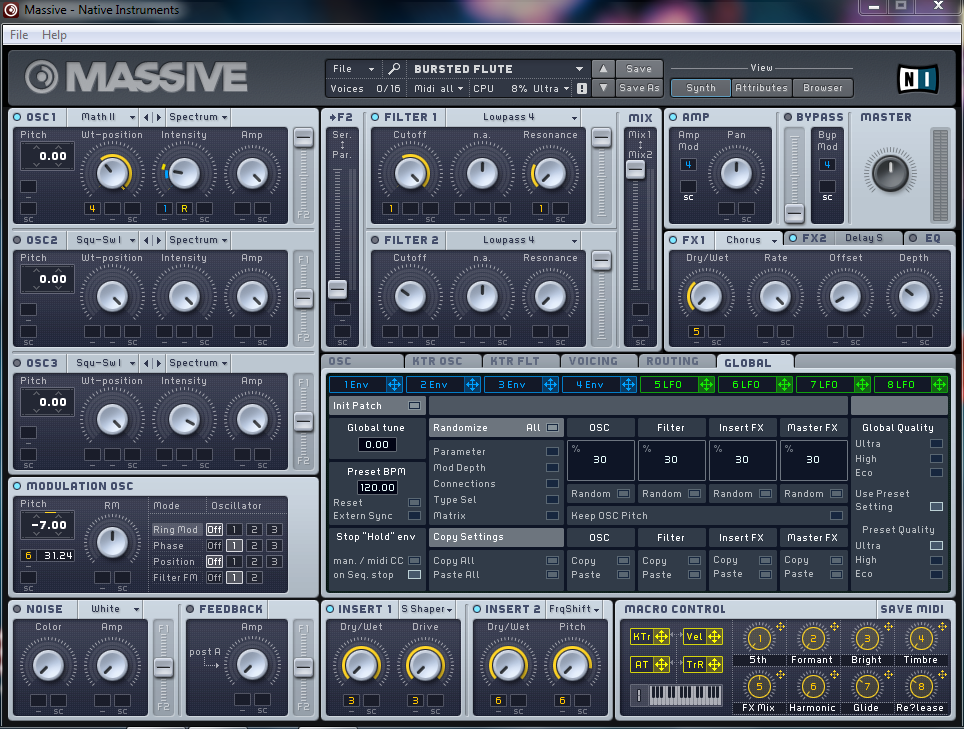Screen dimensions: 964x729
Task: Open FX1 Chorus type dropdown
Action: click(x=748, y=240)
